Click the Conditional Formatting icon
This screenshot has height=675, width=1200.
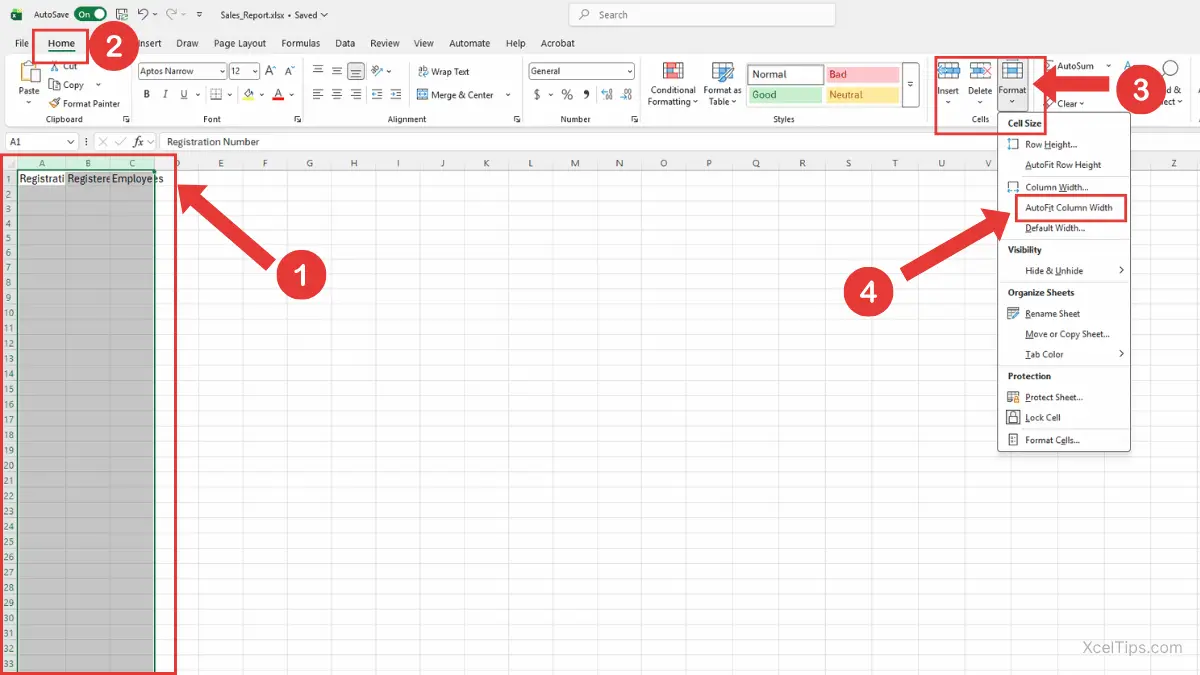[673, 73]
